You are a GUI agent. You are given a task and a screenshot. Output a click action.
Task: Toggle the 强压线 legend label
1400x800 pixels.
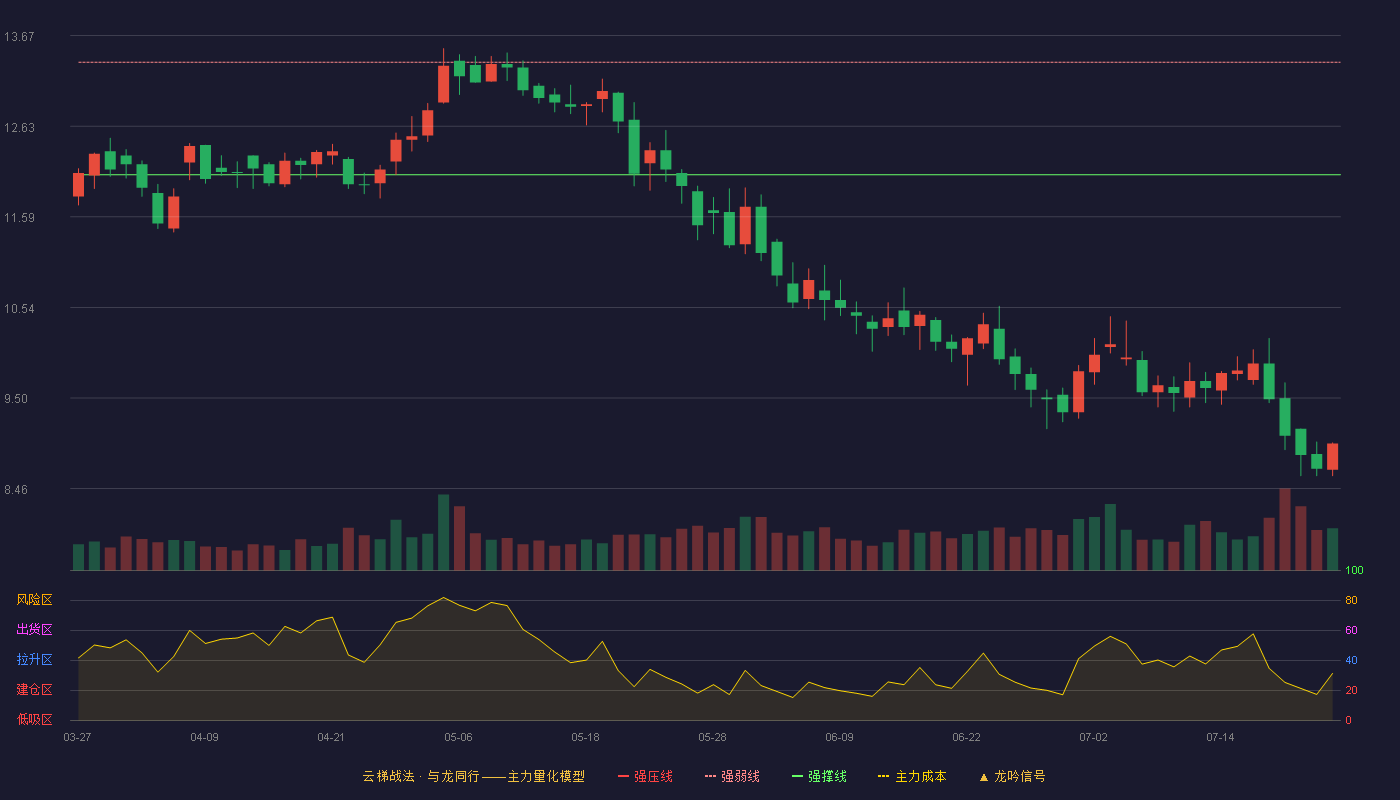pos(653,777)
